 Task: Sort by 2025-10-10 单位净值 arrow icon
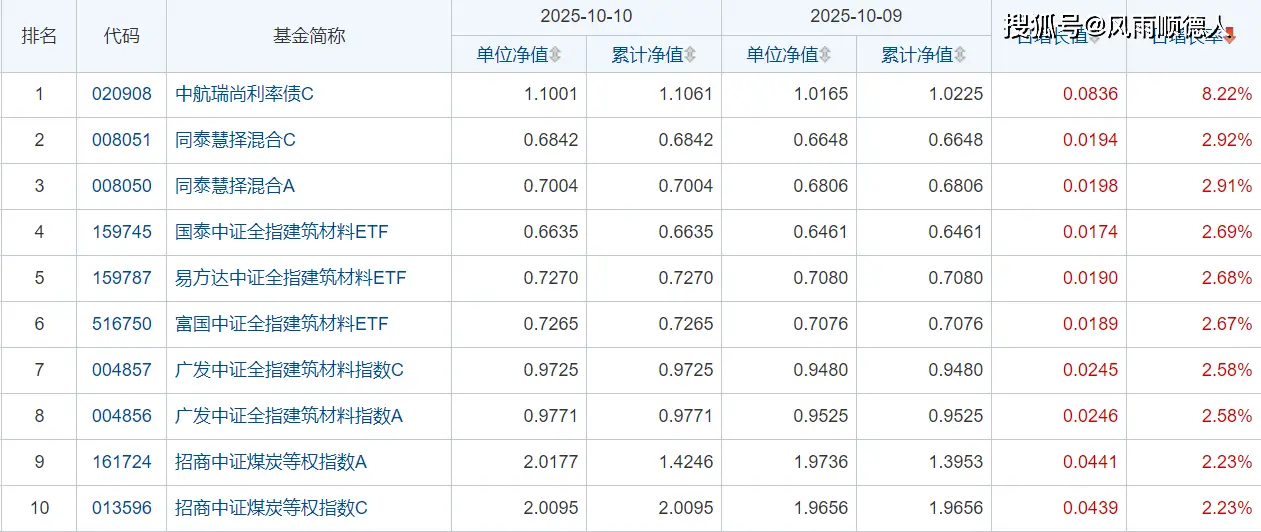tap(555, 55)
